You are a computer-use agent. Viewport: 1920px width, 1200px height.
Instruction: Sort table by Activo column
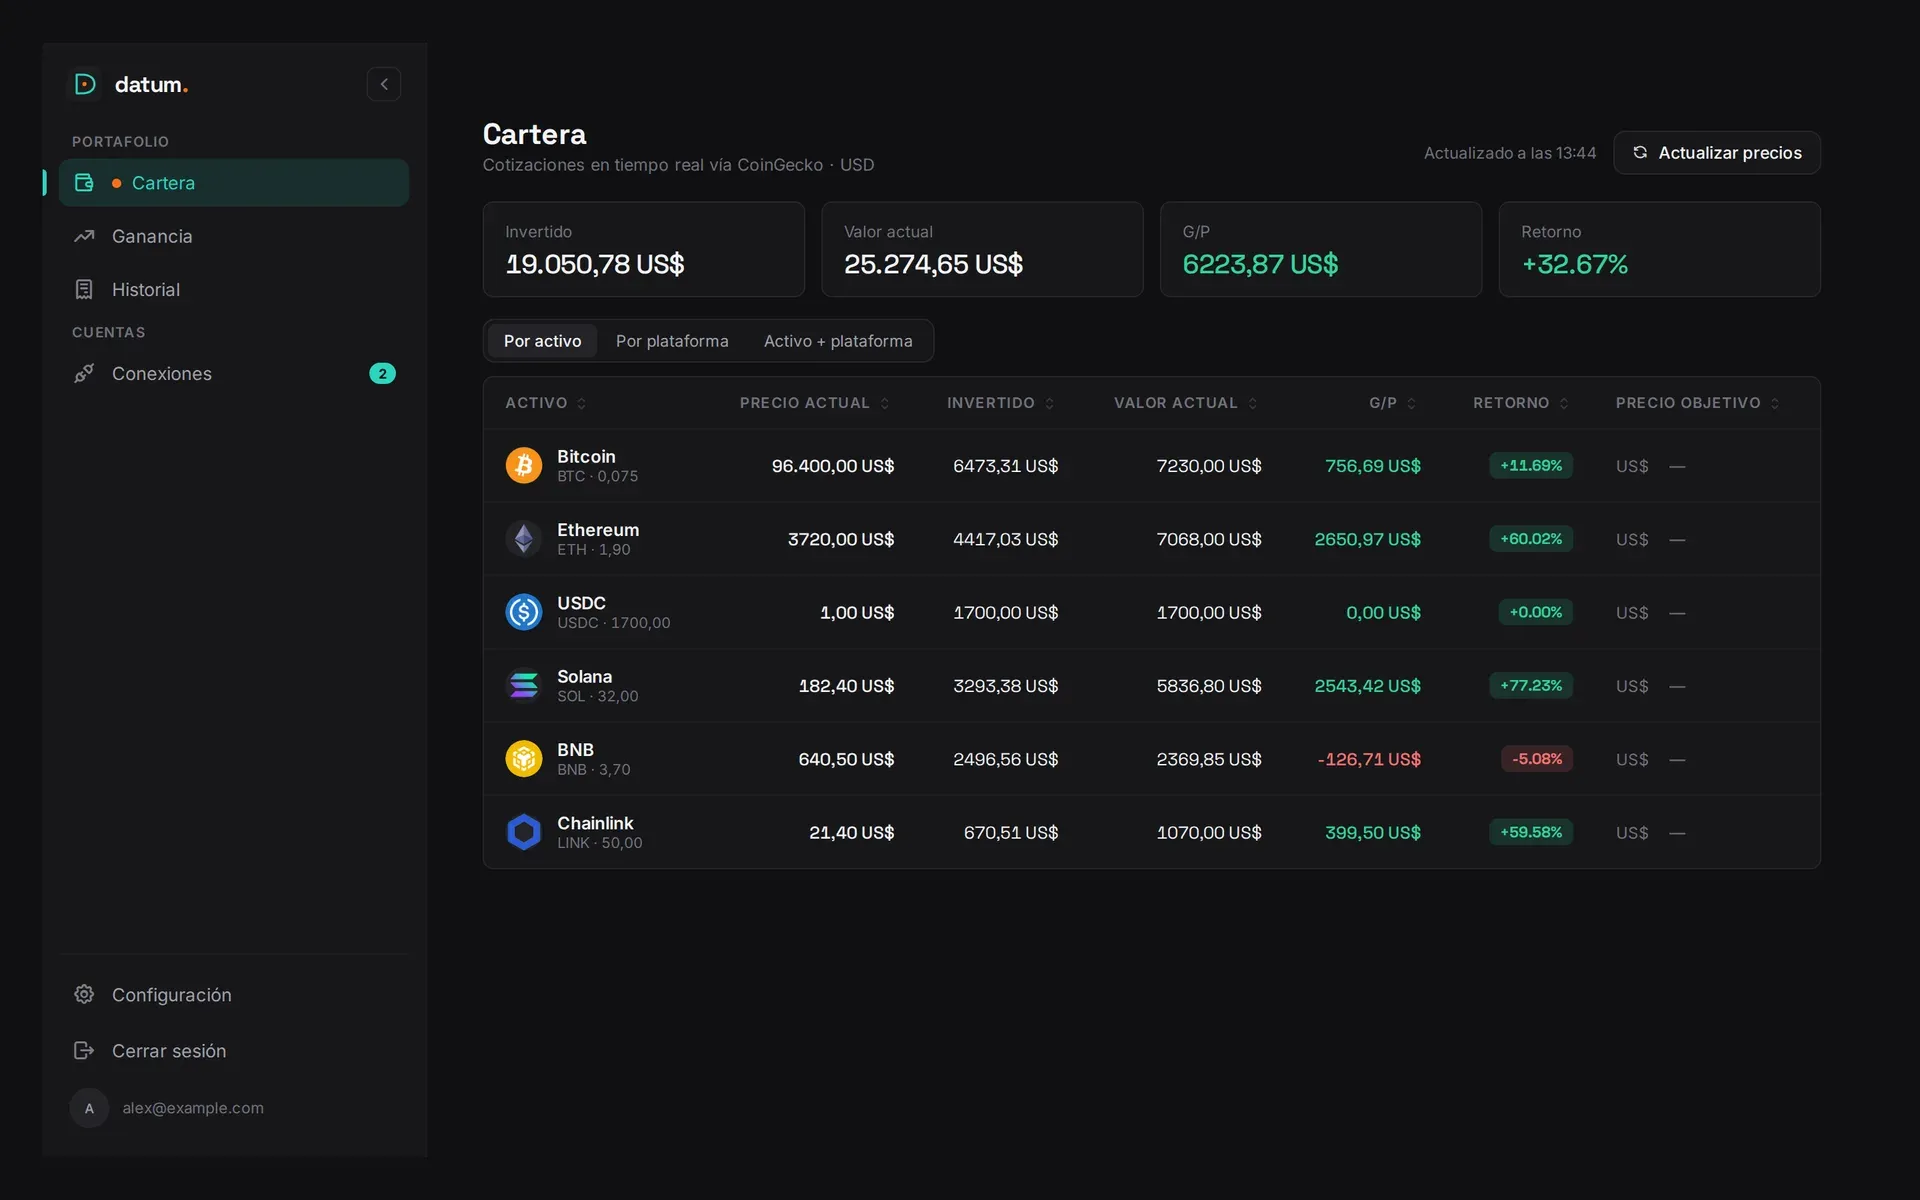(546, 403)
